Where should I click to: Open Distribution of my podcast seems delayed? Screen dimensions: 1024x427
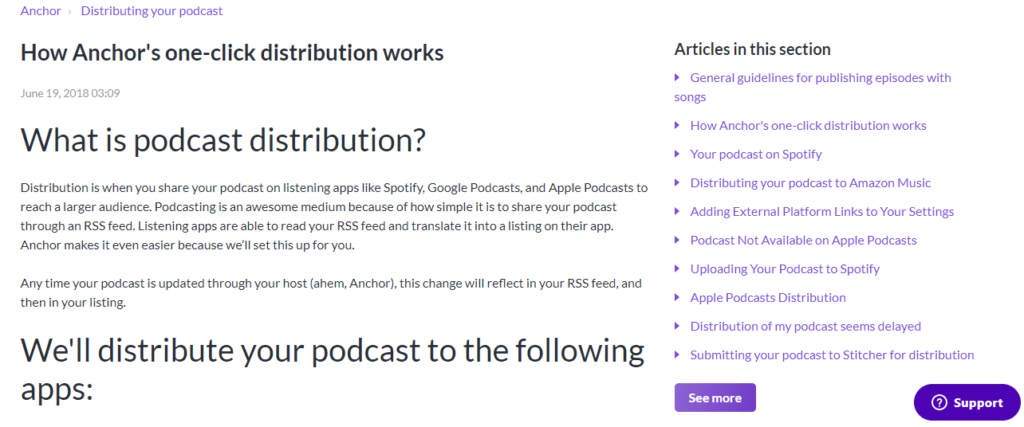coord(805,326)
